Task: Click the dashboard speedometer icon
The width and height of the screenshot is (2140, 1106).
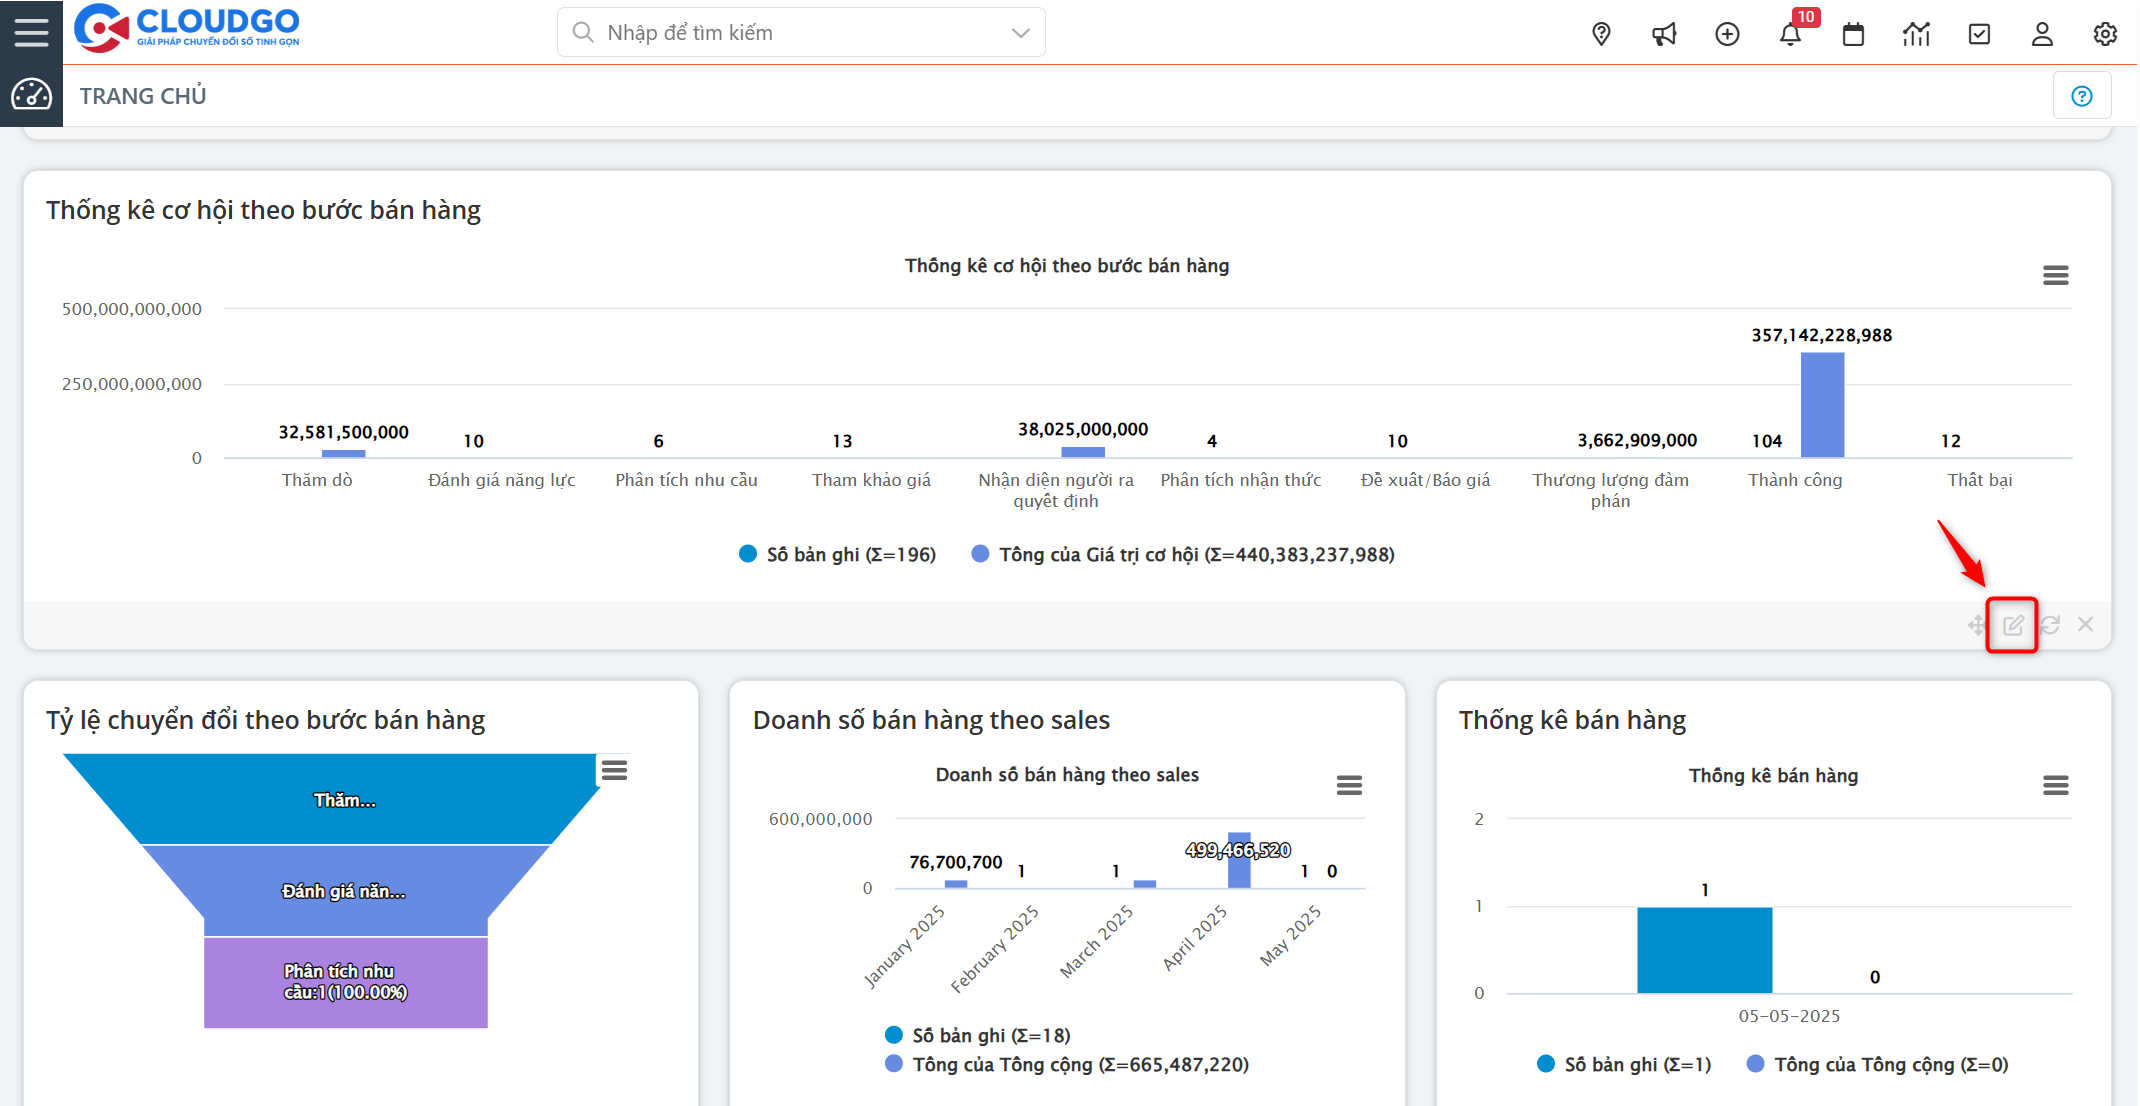Action: (31, 96)
